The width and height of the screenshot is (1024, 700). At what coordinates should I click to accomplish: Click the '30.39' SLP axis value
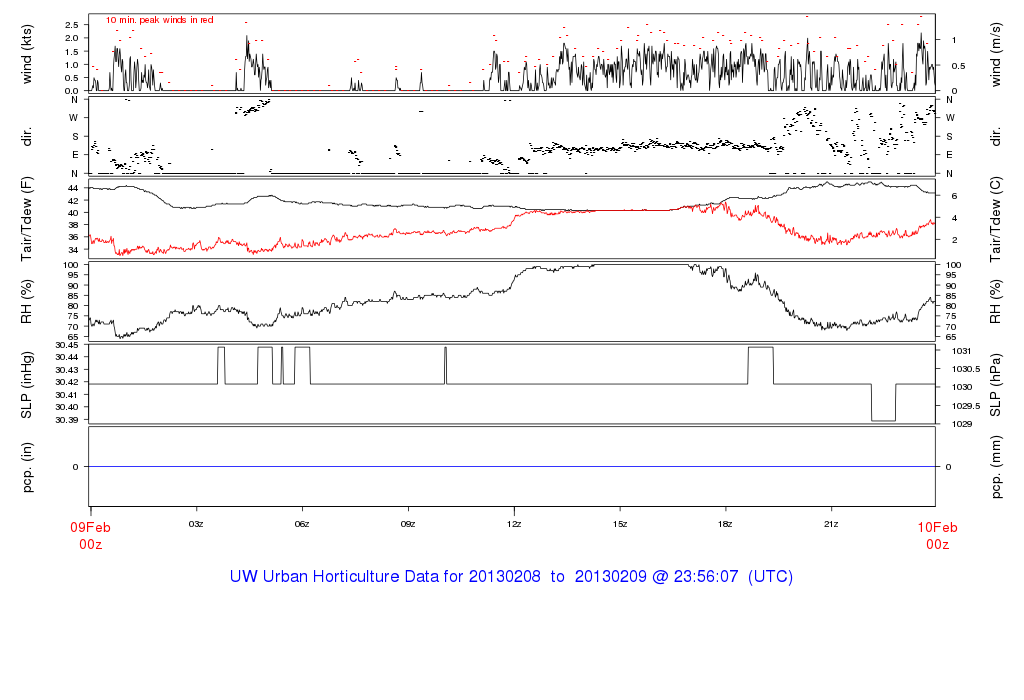67,420
